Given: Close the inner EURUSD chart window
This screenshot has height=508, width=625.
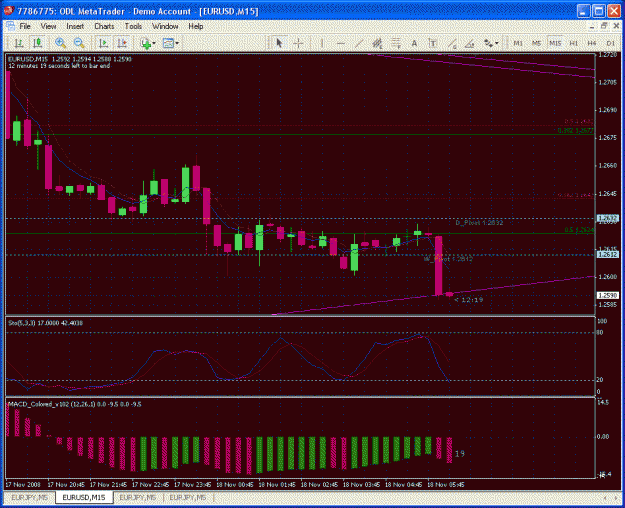Looking at the screenshot, I should click(x=616, y=26).
